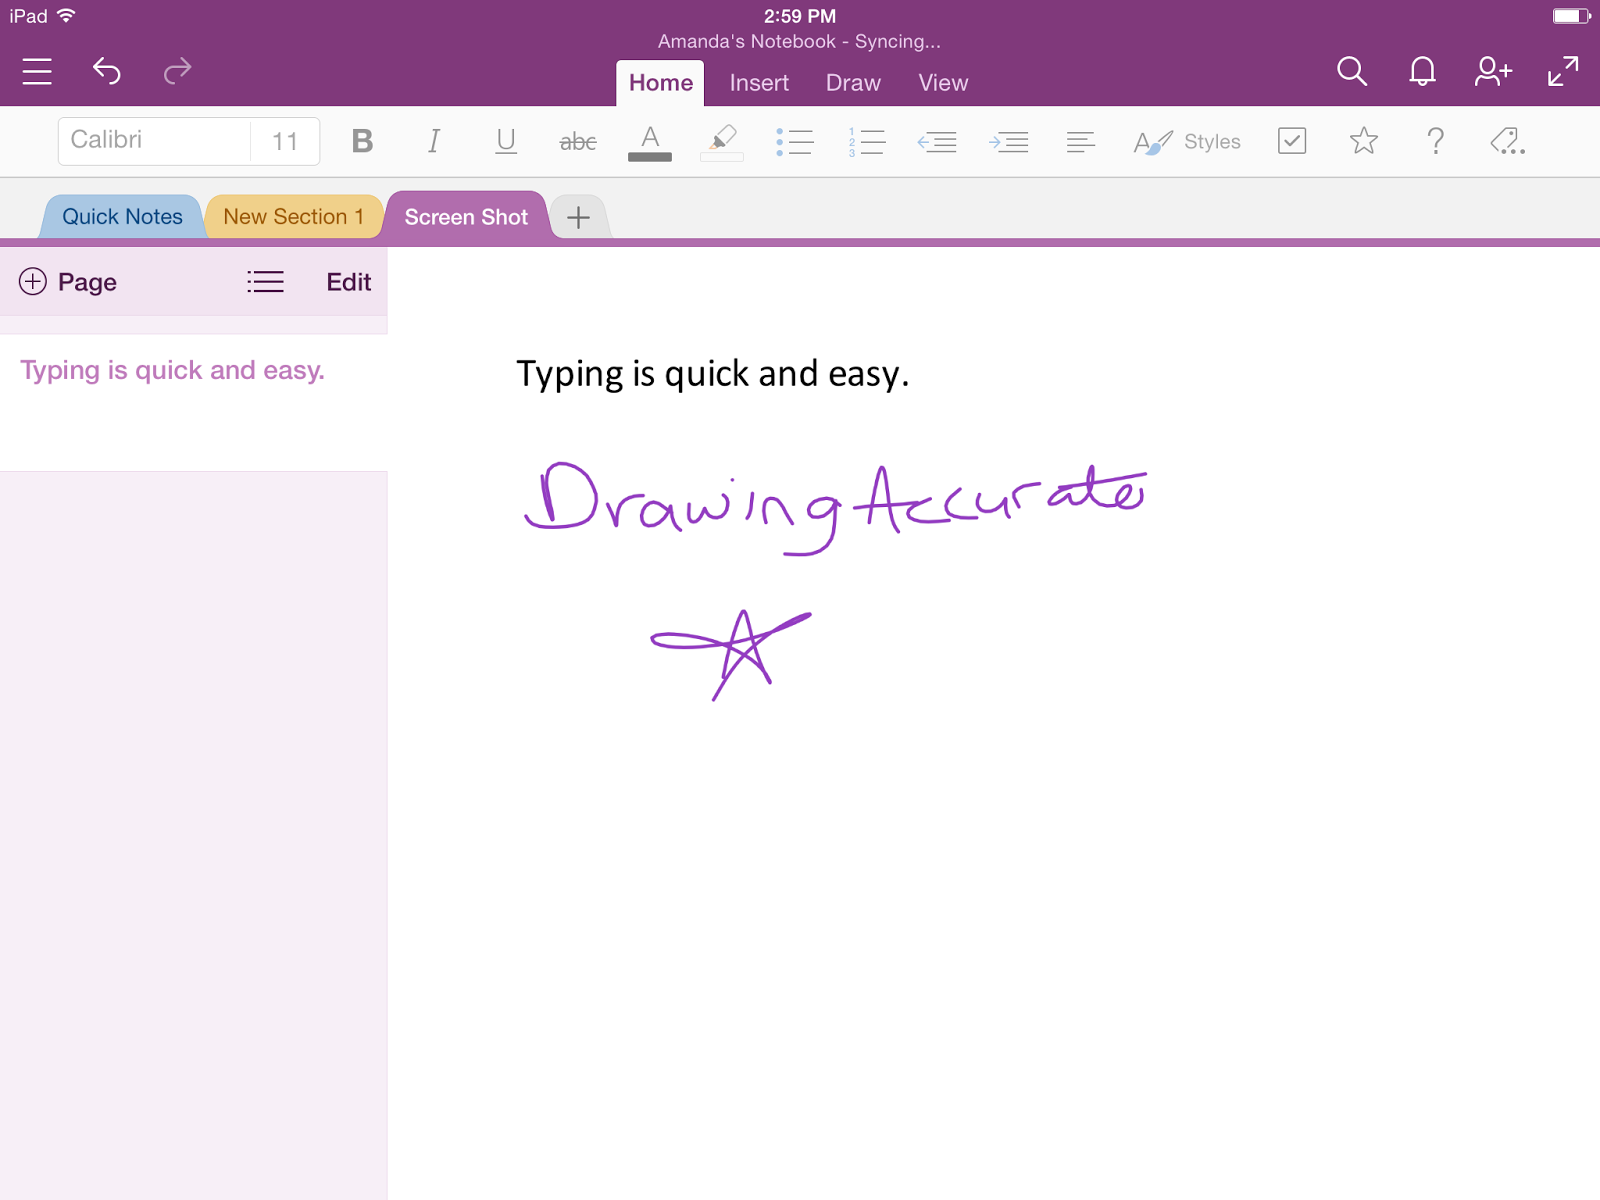This screenshot has width=1600, height=1200.
Task: Open the page list view icon
Action: point(264,282)
